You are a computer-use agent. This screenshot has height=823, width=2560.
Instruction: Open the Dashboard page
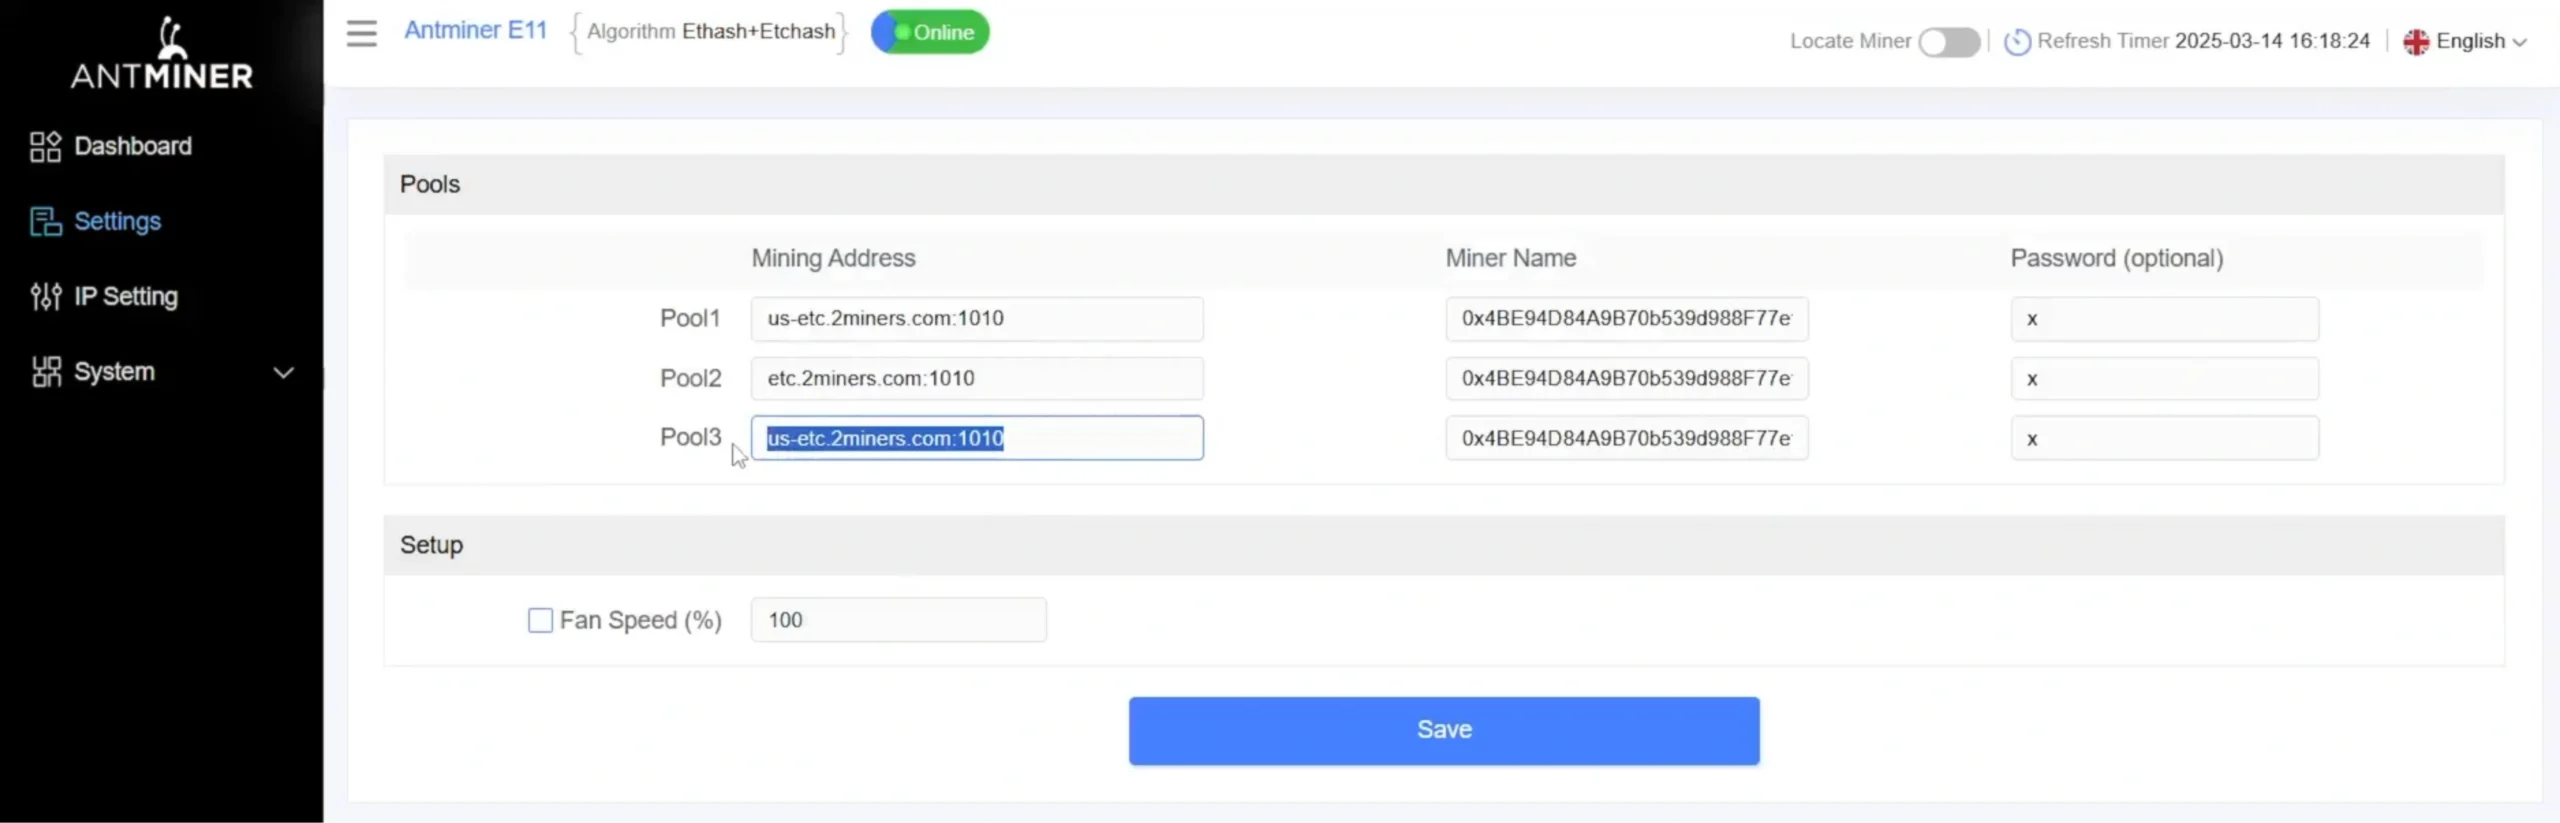point(133,146)
